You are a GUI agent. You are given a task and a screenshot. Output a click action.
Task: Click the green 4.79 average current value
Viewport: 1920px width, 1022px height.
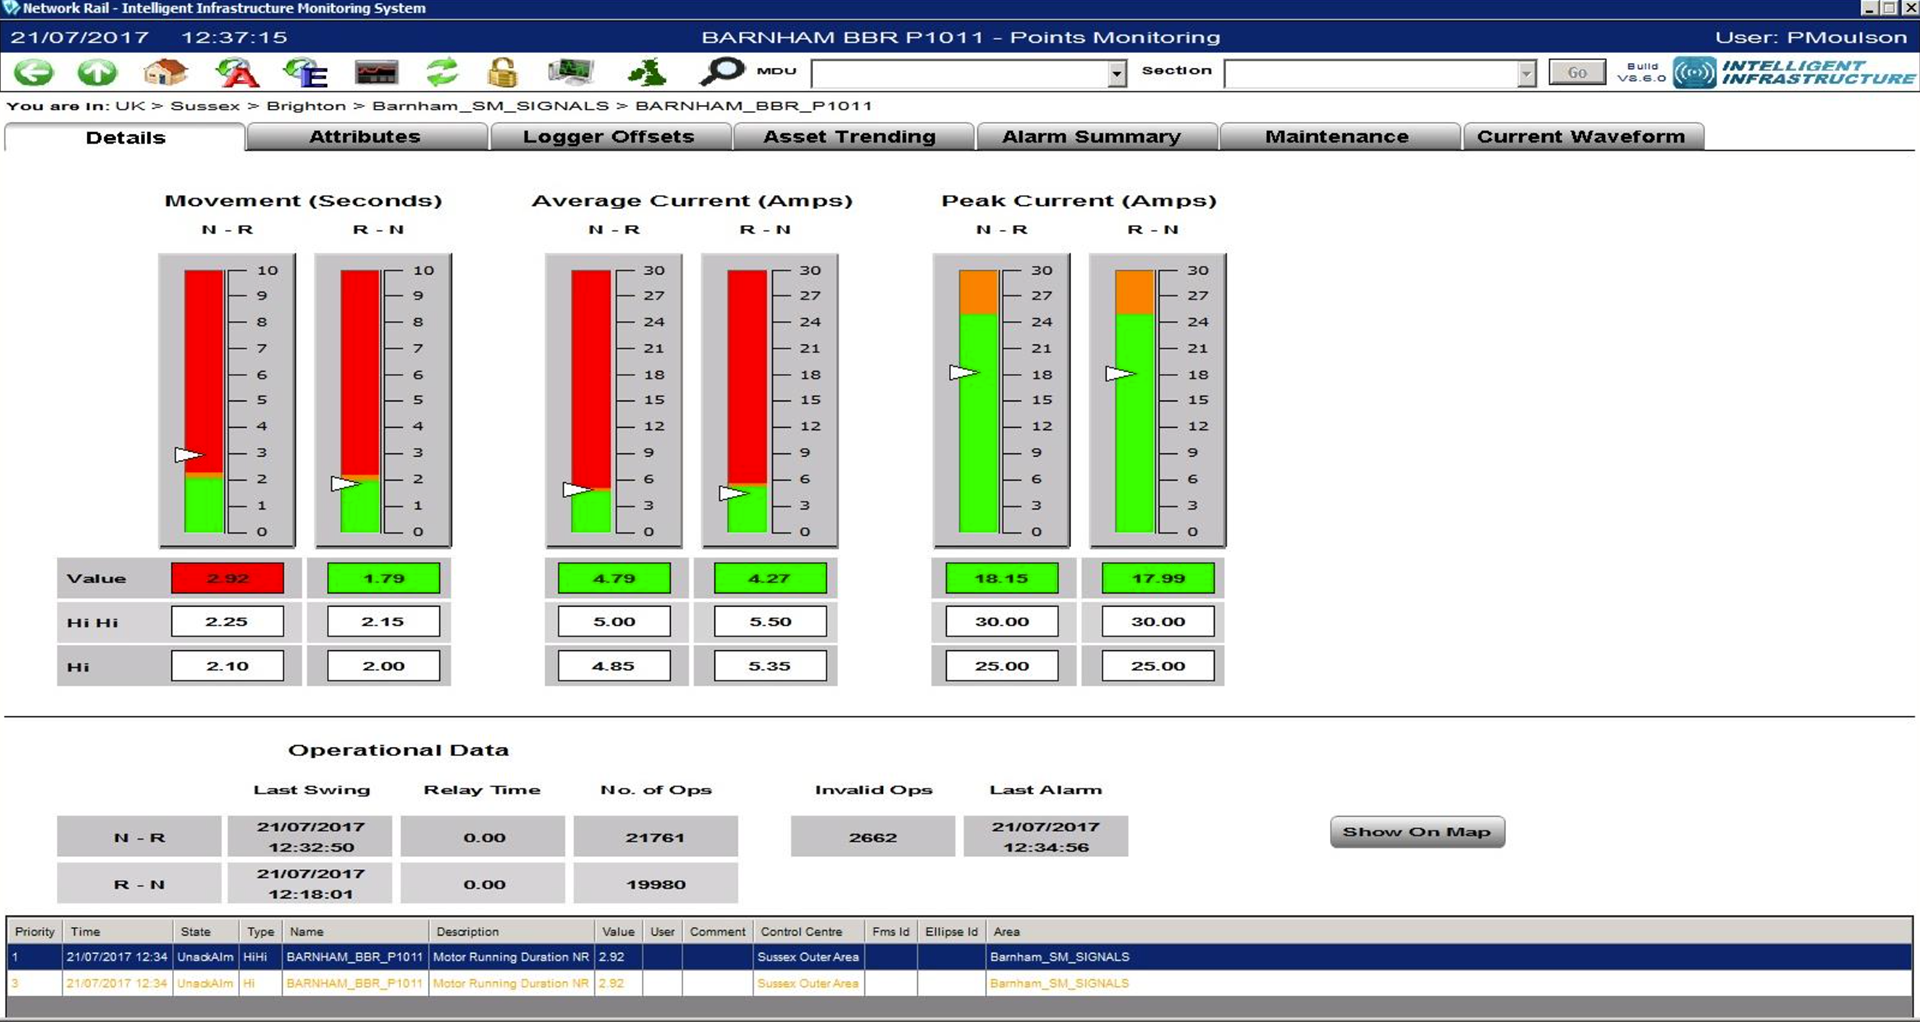click(614, 578)
